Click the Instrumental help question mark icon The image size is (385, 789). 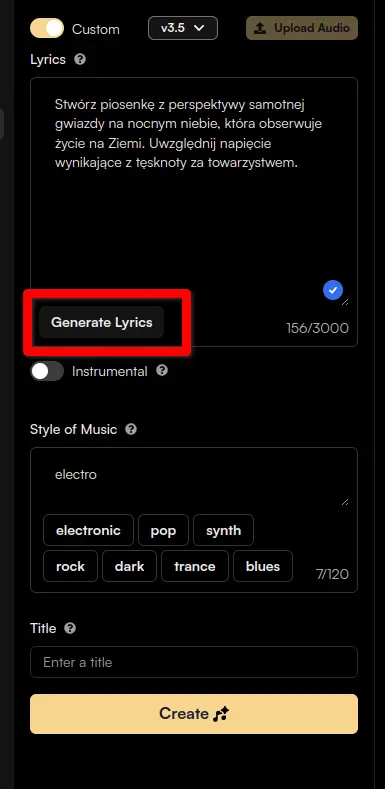point(162,371)
